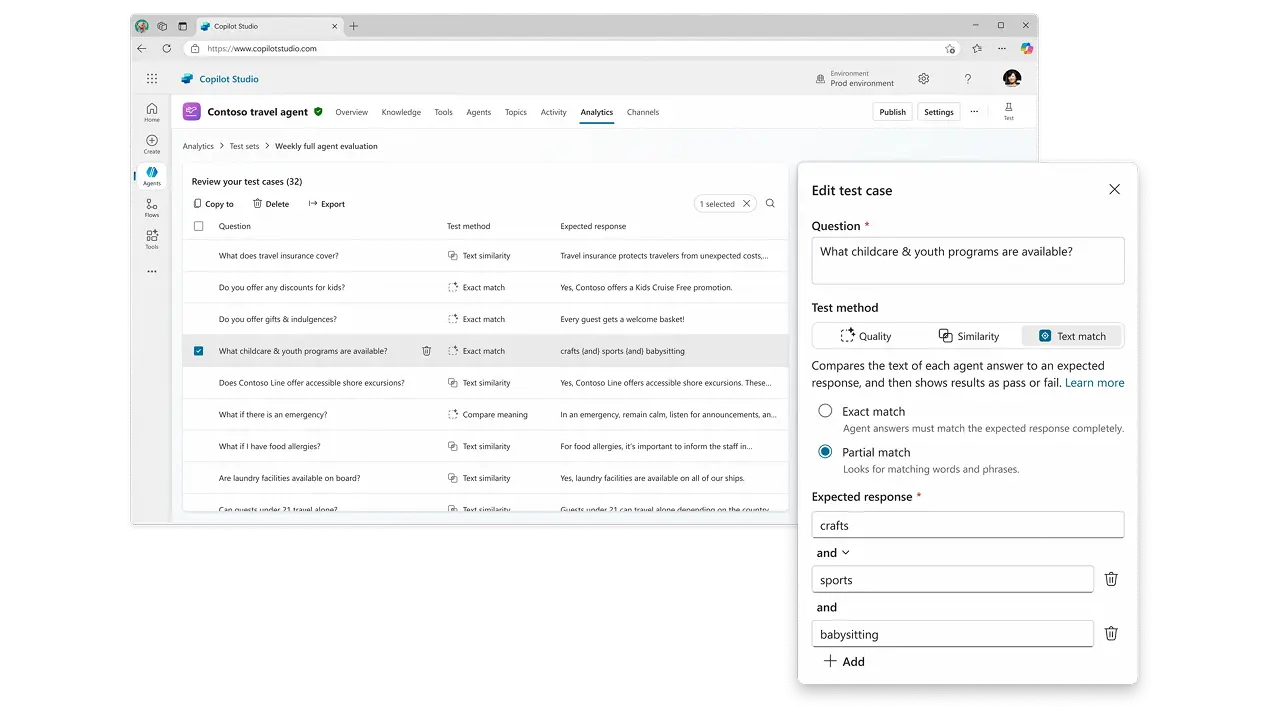
Task: Open help question mark icon
Action: (968, 79)
